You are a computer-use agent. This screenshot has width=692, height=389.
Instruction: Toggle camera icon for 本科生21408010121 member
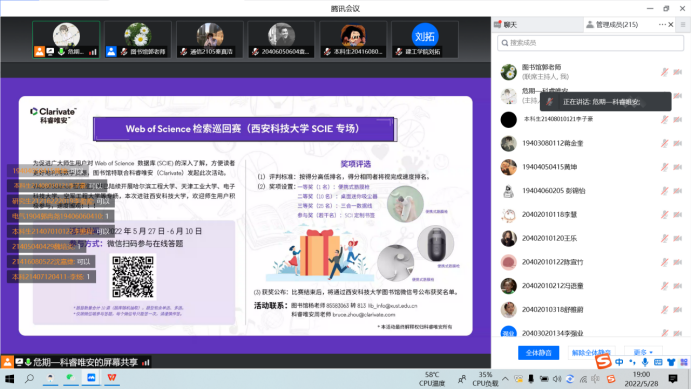(678, 120)
